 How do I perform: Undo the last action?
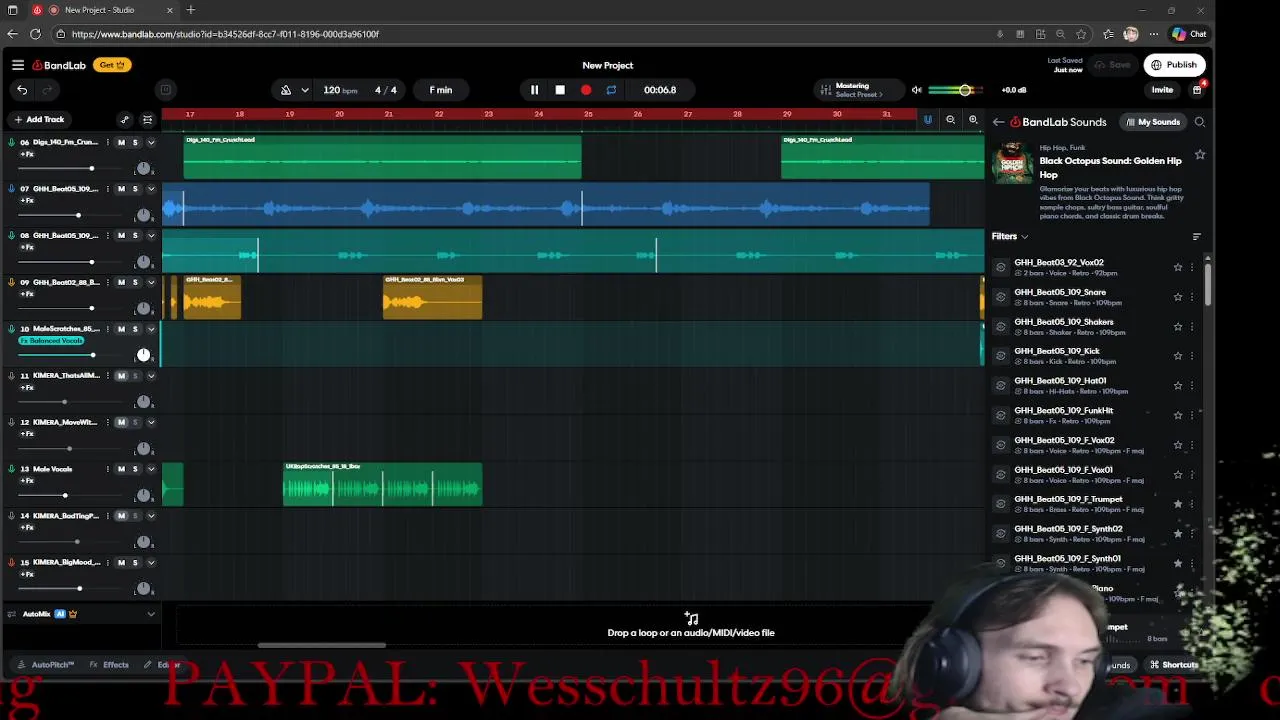[22, 90]
